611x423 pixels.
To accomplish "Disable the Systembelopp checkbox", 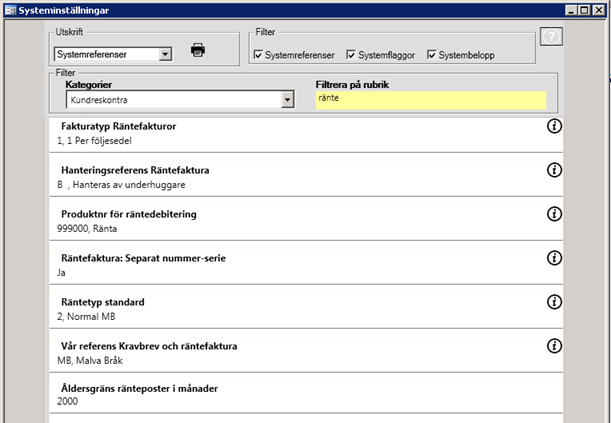I will 431,54.
